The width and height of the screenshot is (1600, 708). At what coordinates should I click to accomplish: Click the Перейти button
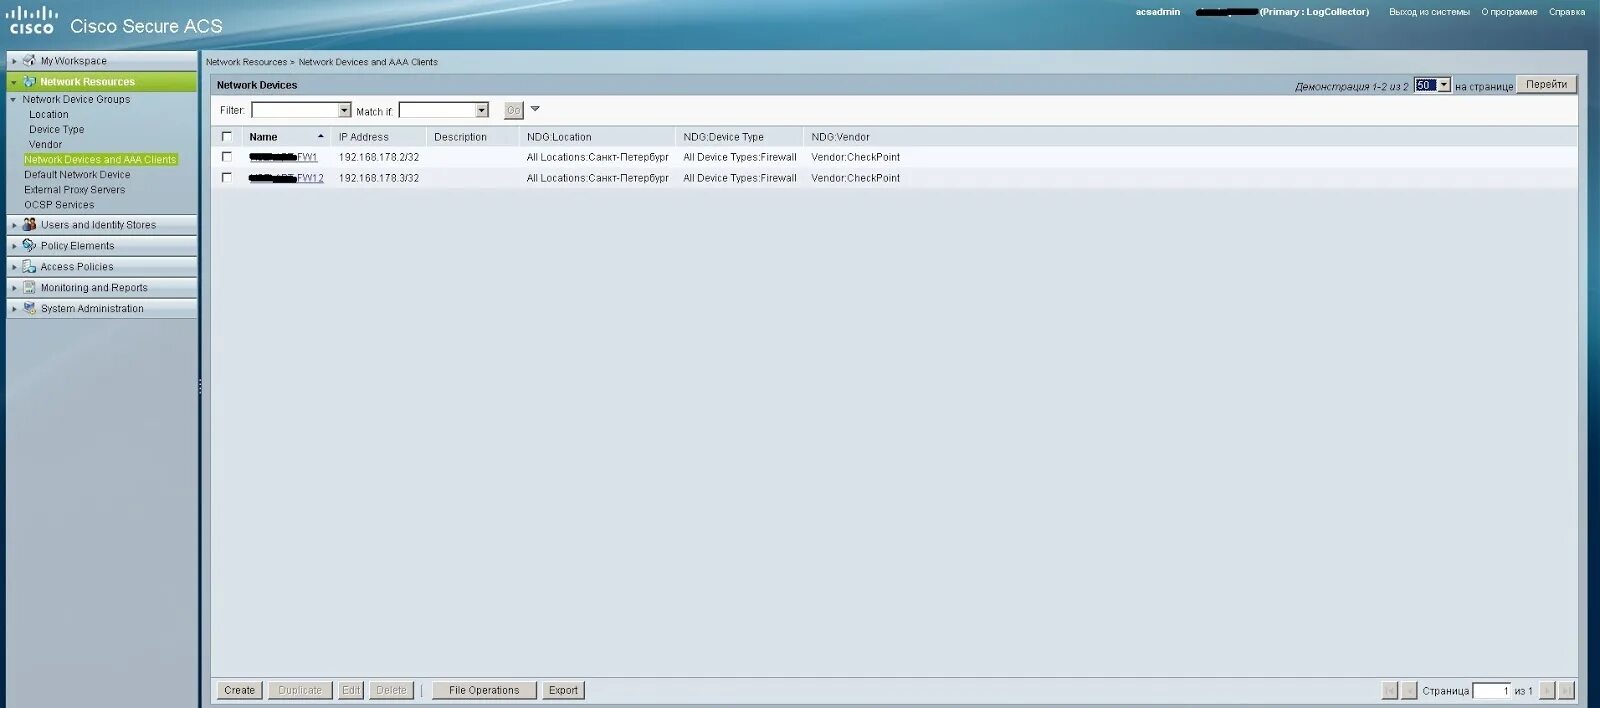(1546, 85)
